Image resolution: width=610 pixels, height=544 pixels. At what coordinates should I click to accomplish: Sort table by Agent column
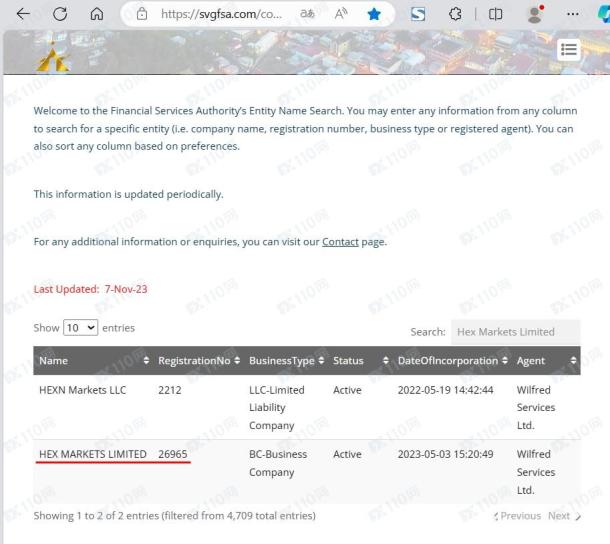(546, 361)
